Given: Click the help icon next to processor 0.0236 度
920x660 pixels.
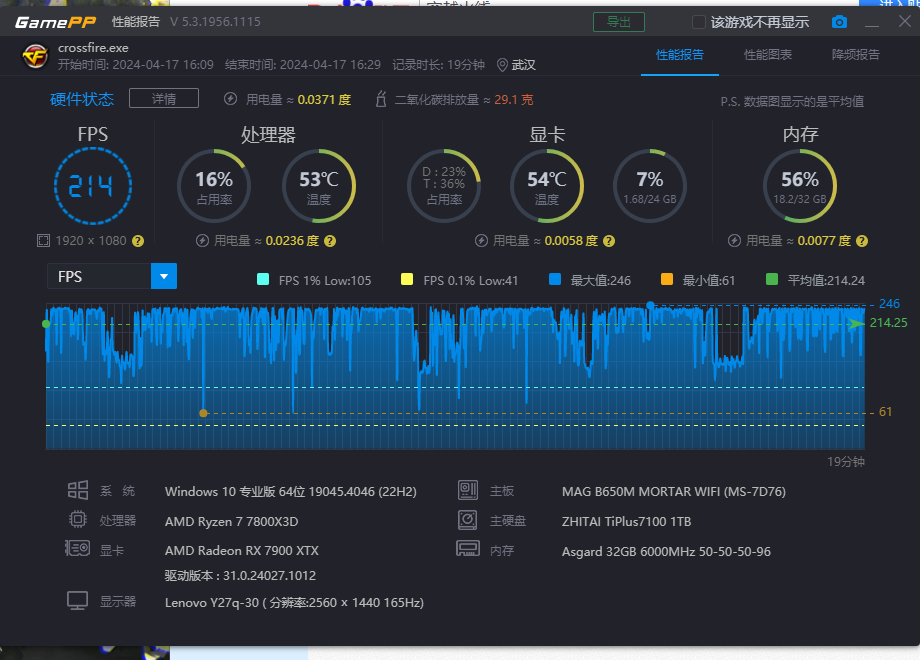Looking at the screenshot, I should [x=330, y=241].
